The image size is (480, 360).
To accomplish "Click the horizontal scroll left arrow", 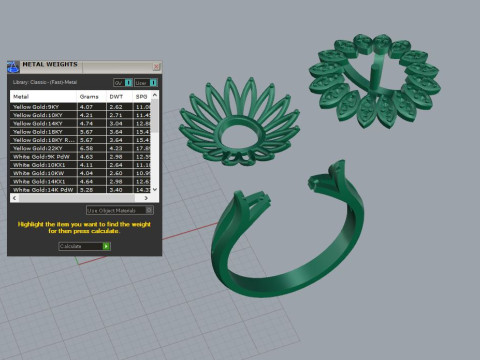I will coord(14,198).
